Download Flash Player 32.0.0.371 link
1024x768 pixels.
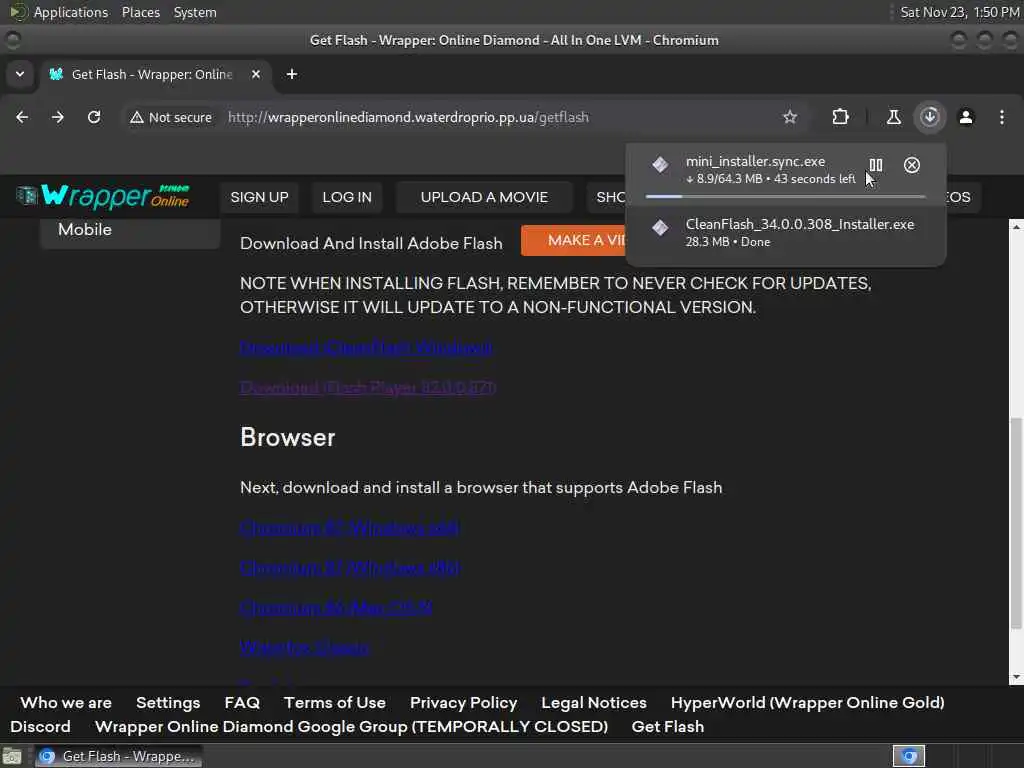click(368, 387)
